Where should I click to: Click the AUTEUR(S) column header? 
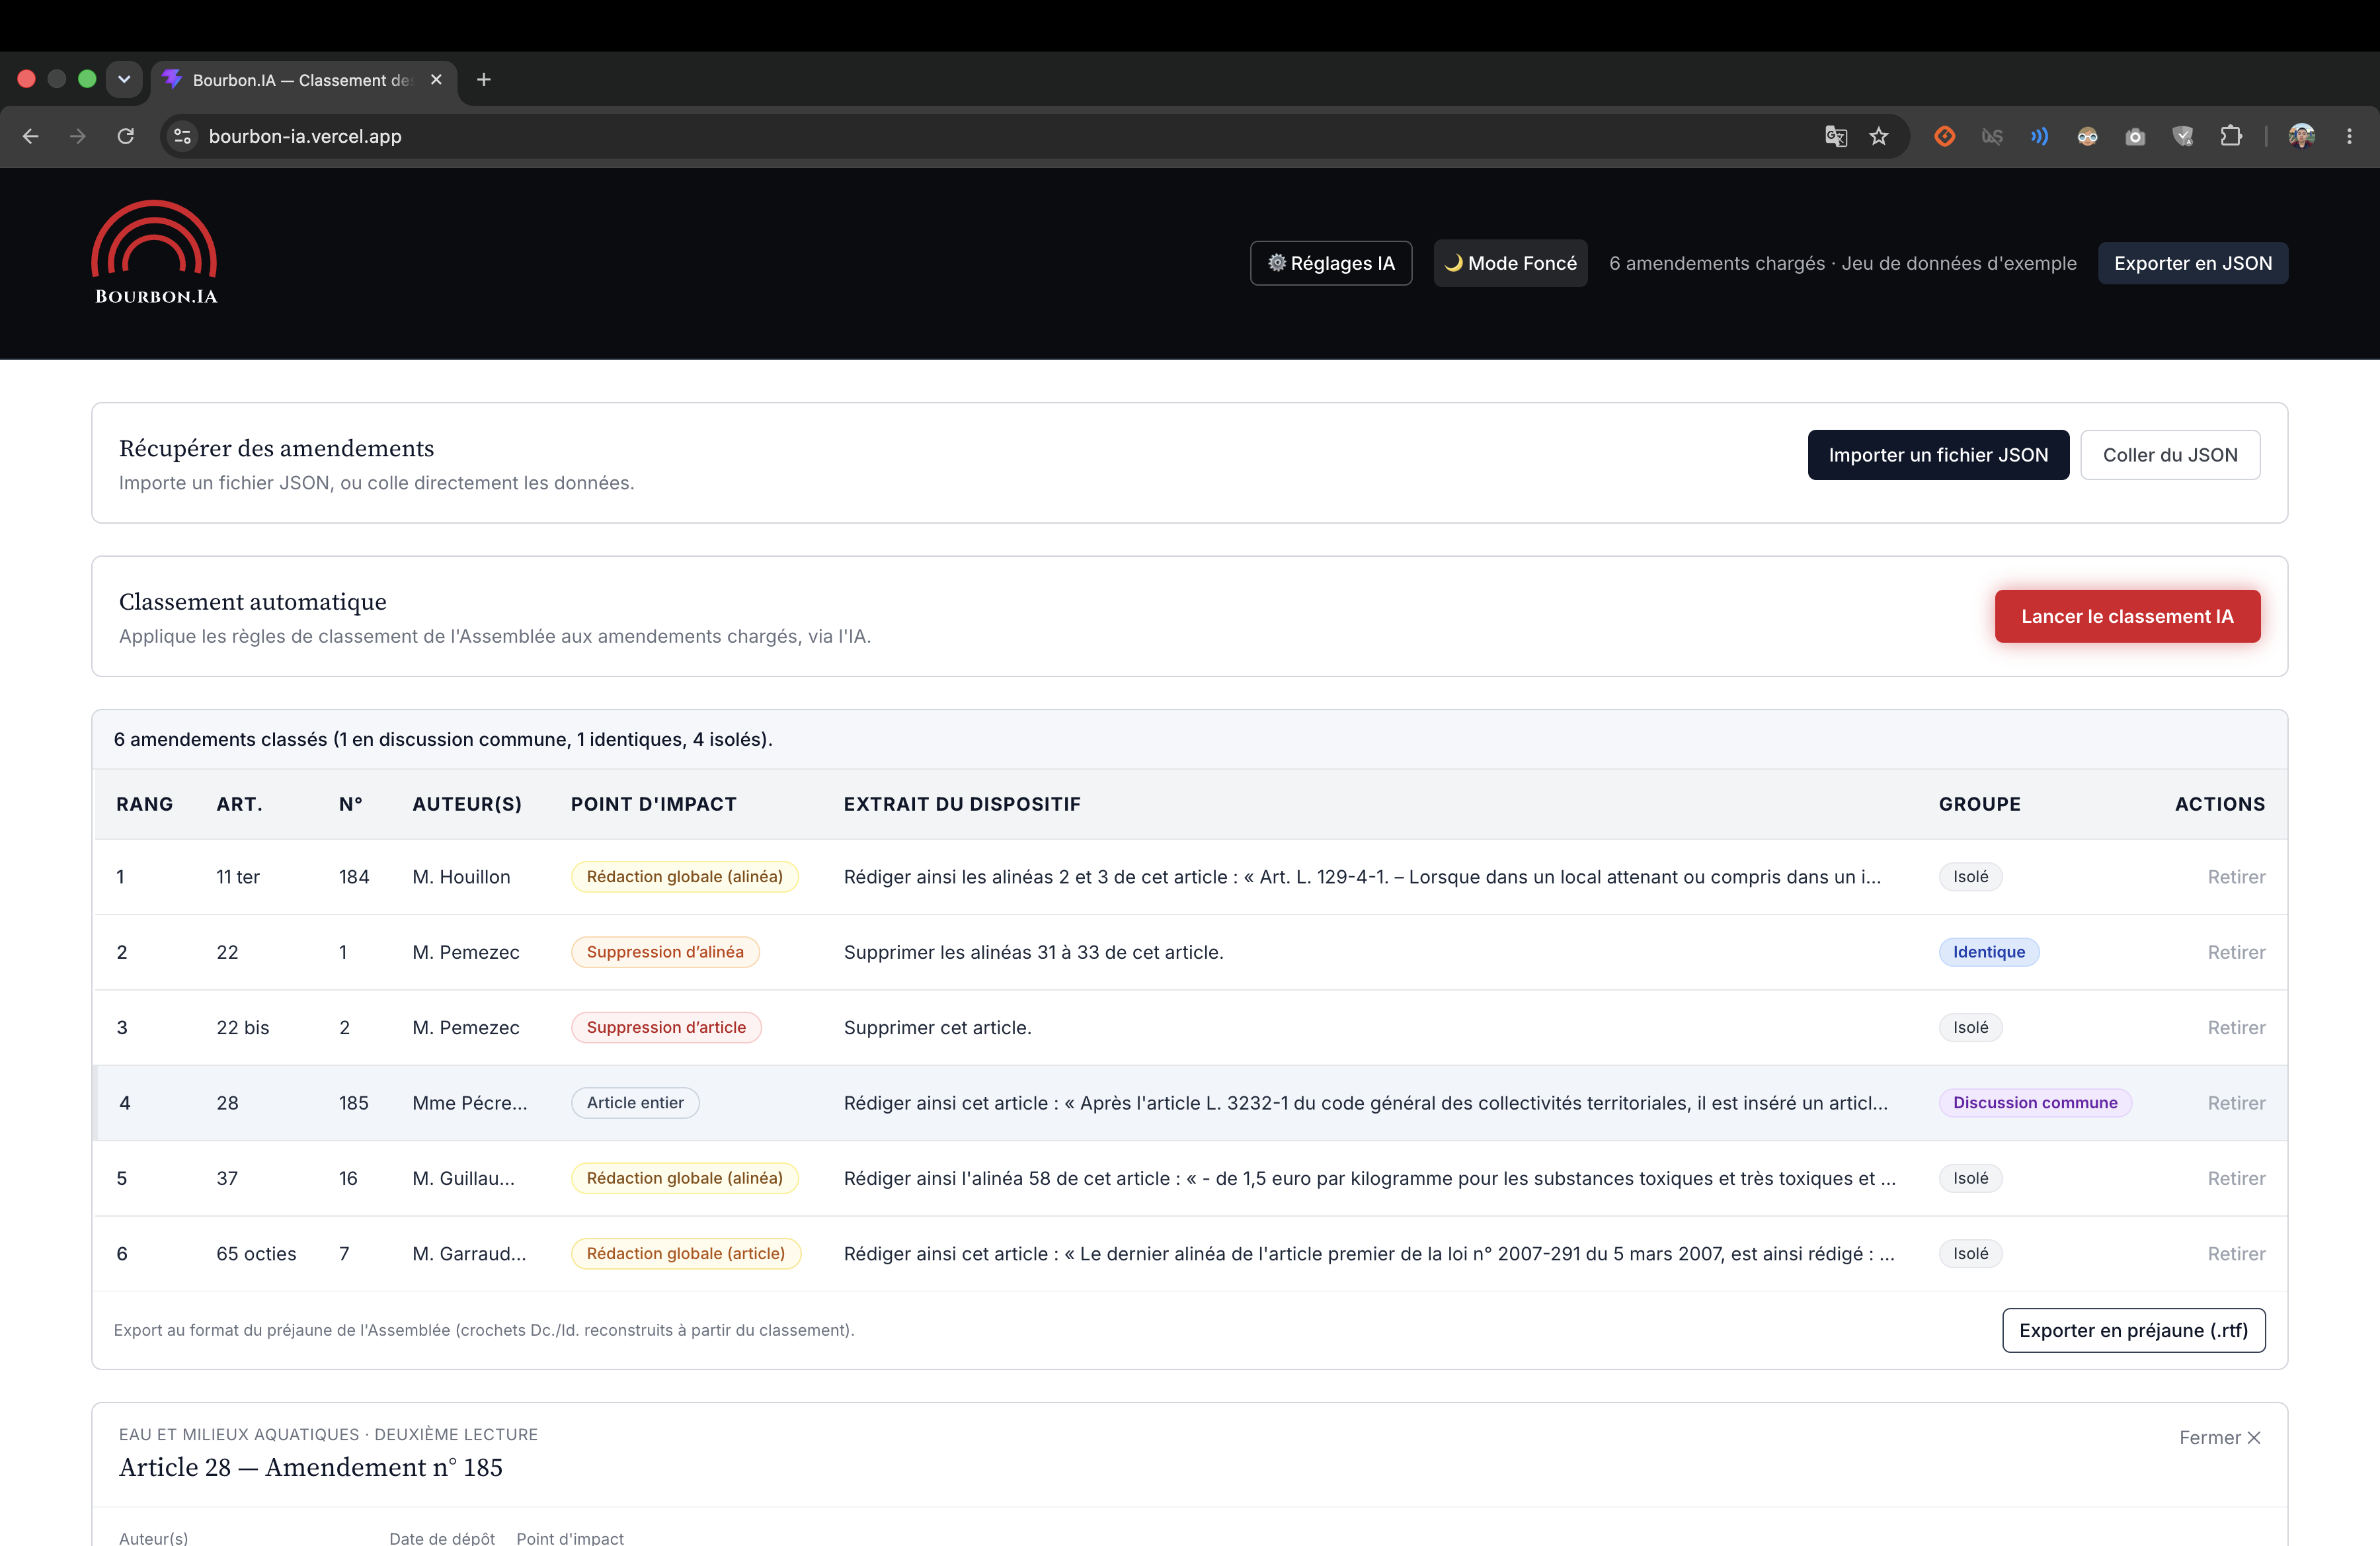[467, 804]
